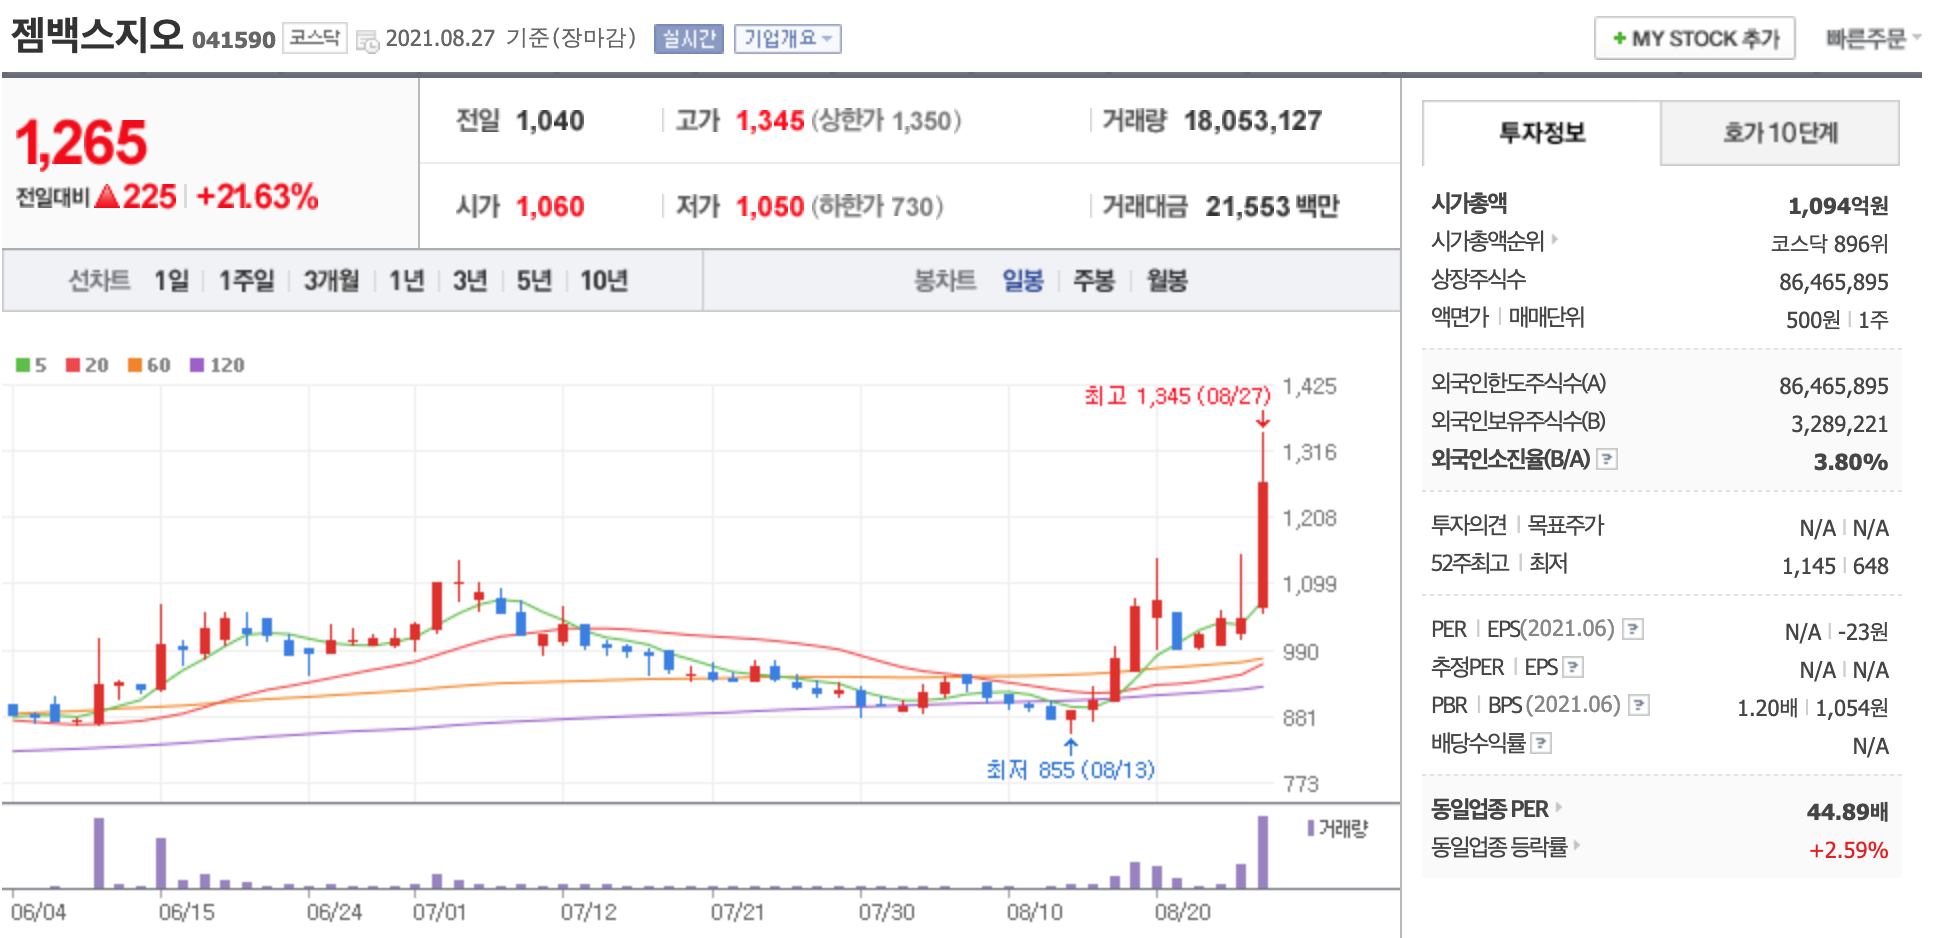Click the 52주최고 label
The image size is (1938, 938).
pos(1470,563)
